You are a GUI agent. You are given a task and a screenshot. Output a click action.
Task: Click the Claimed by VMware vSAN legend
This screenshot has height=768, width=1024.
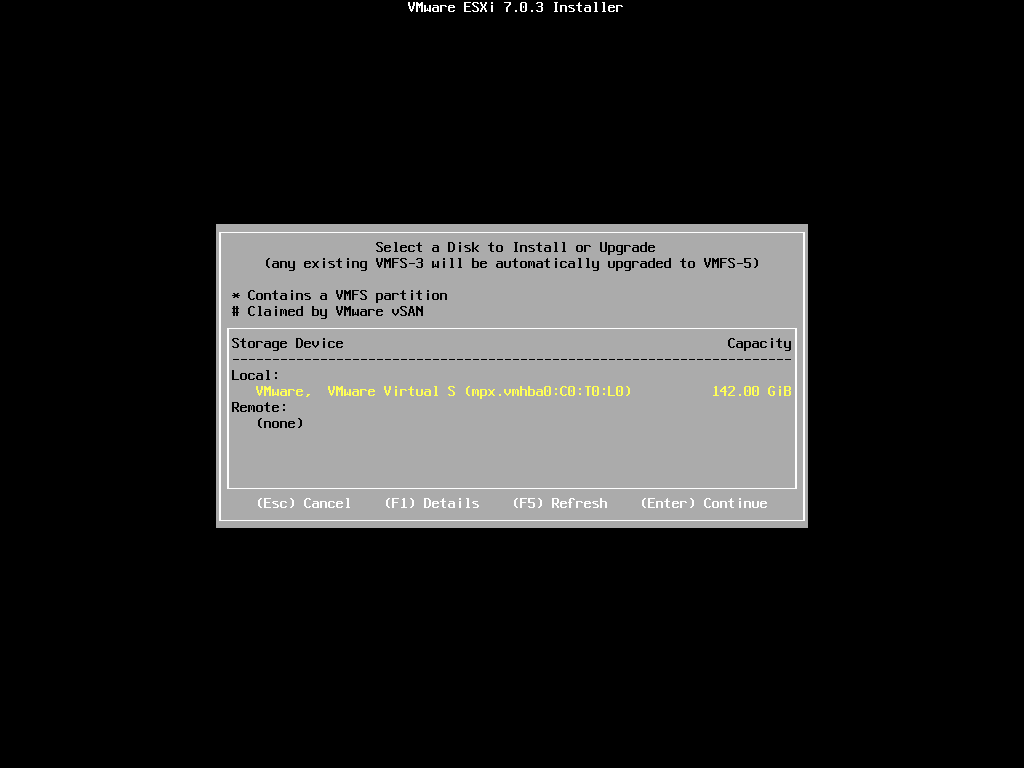click(327, 311)
